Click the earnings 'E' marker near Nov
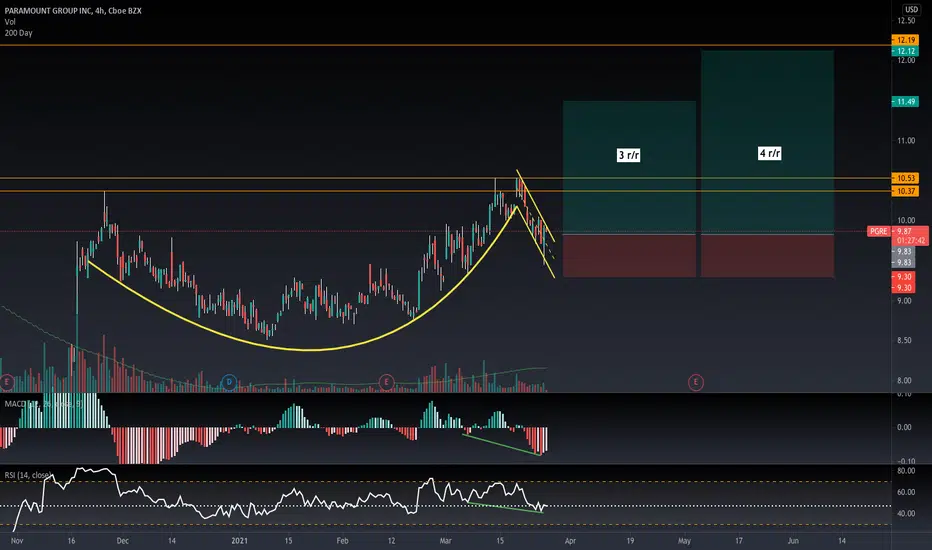 pos(7,382)
